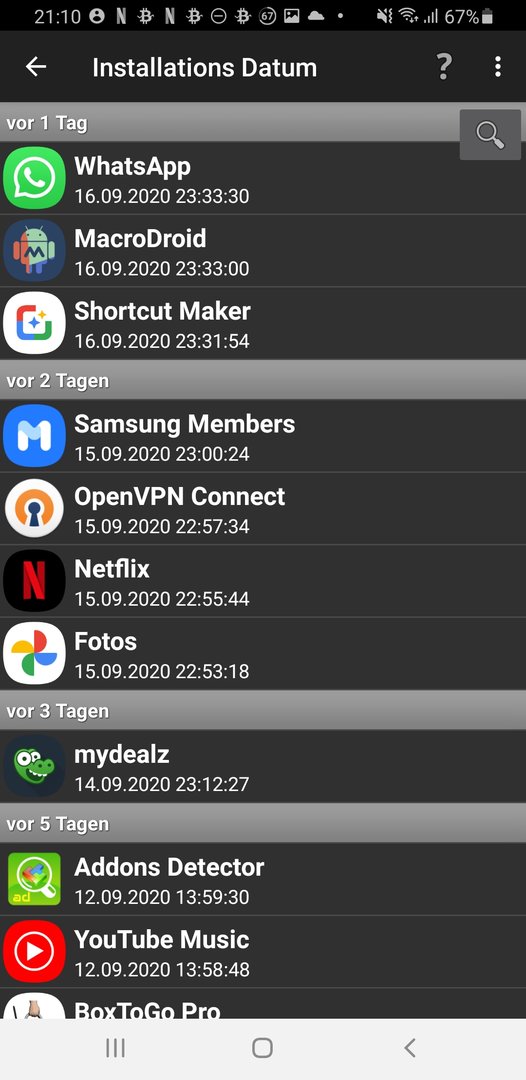
Task: Tap the YouTube Music icon
Action: (34, 951)
